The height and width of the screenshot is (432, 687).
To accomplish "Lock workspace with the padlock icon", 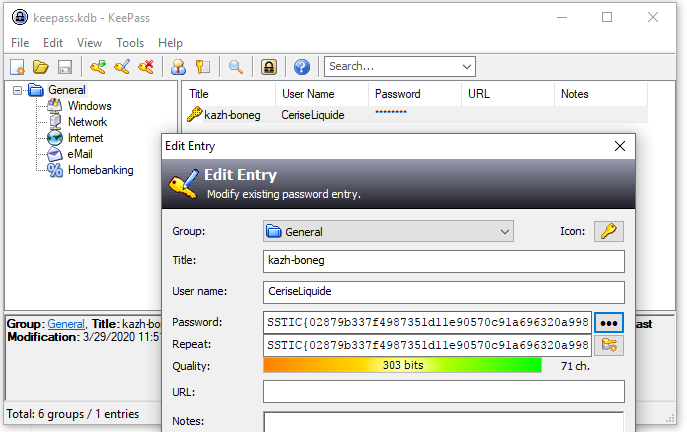I will pyautogui.click(x=269, y=67).
